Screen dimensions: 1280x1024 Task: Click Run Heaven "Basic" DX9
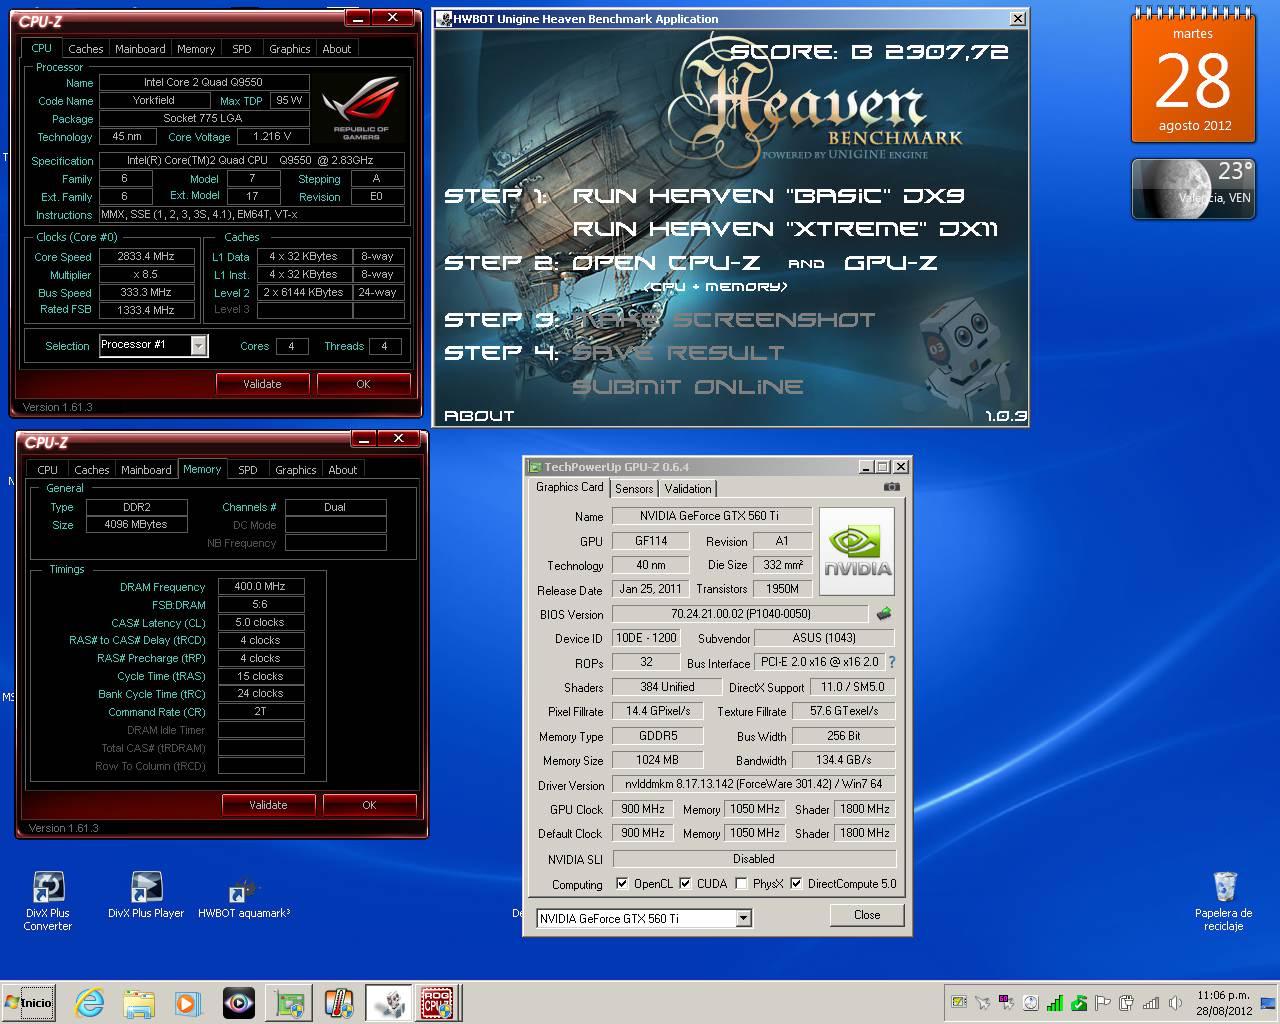point(768,196)
